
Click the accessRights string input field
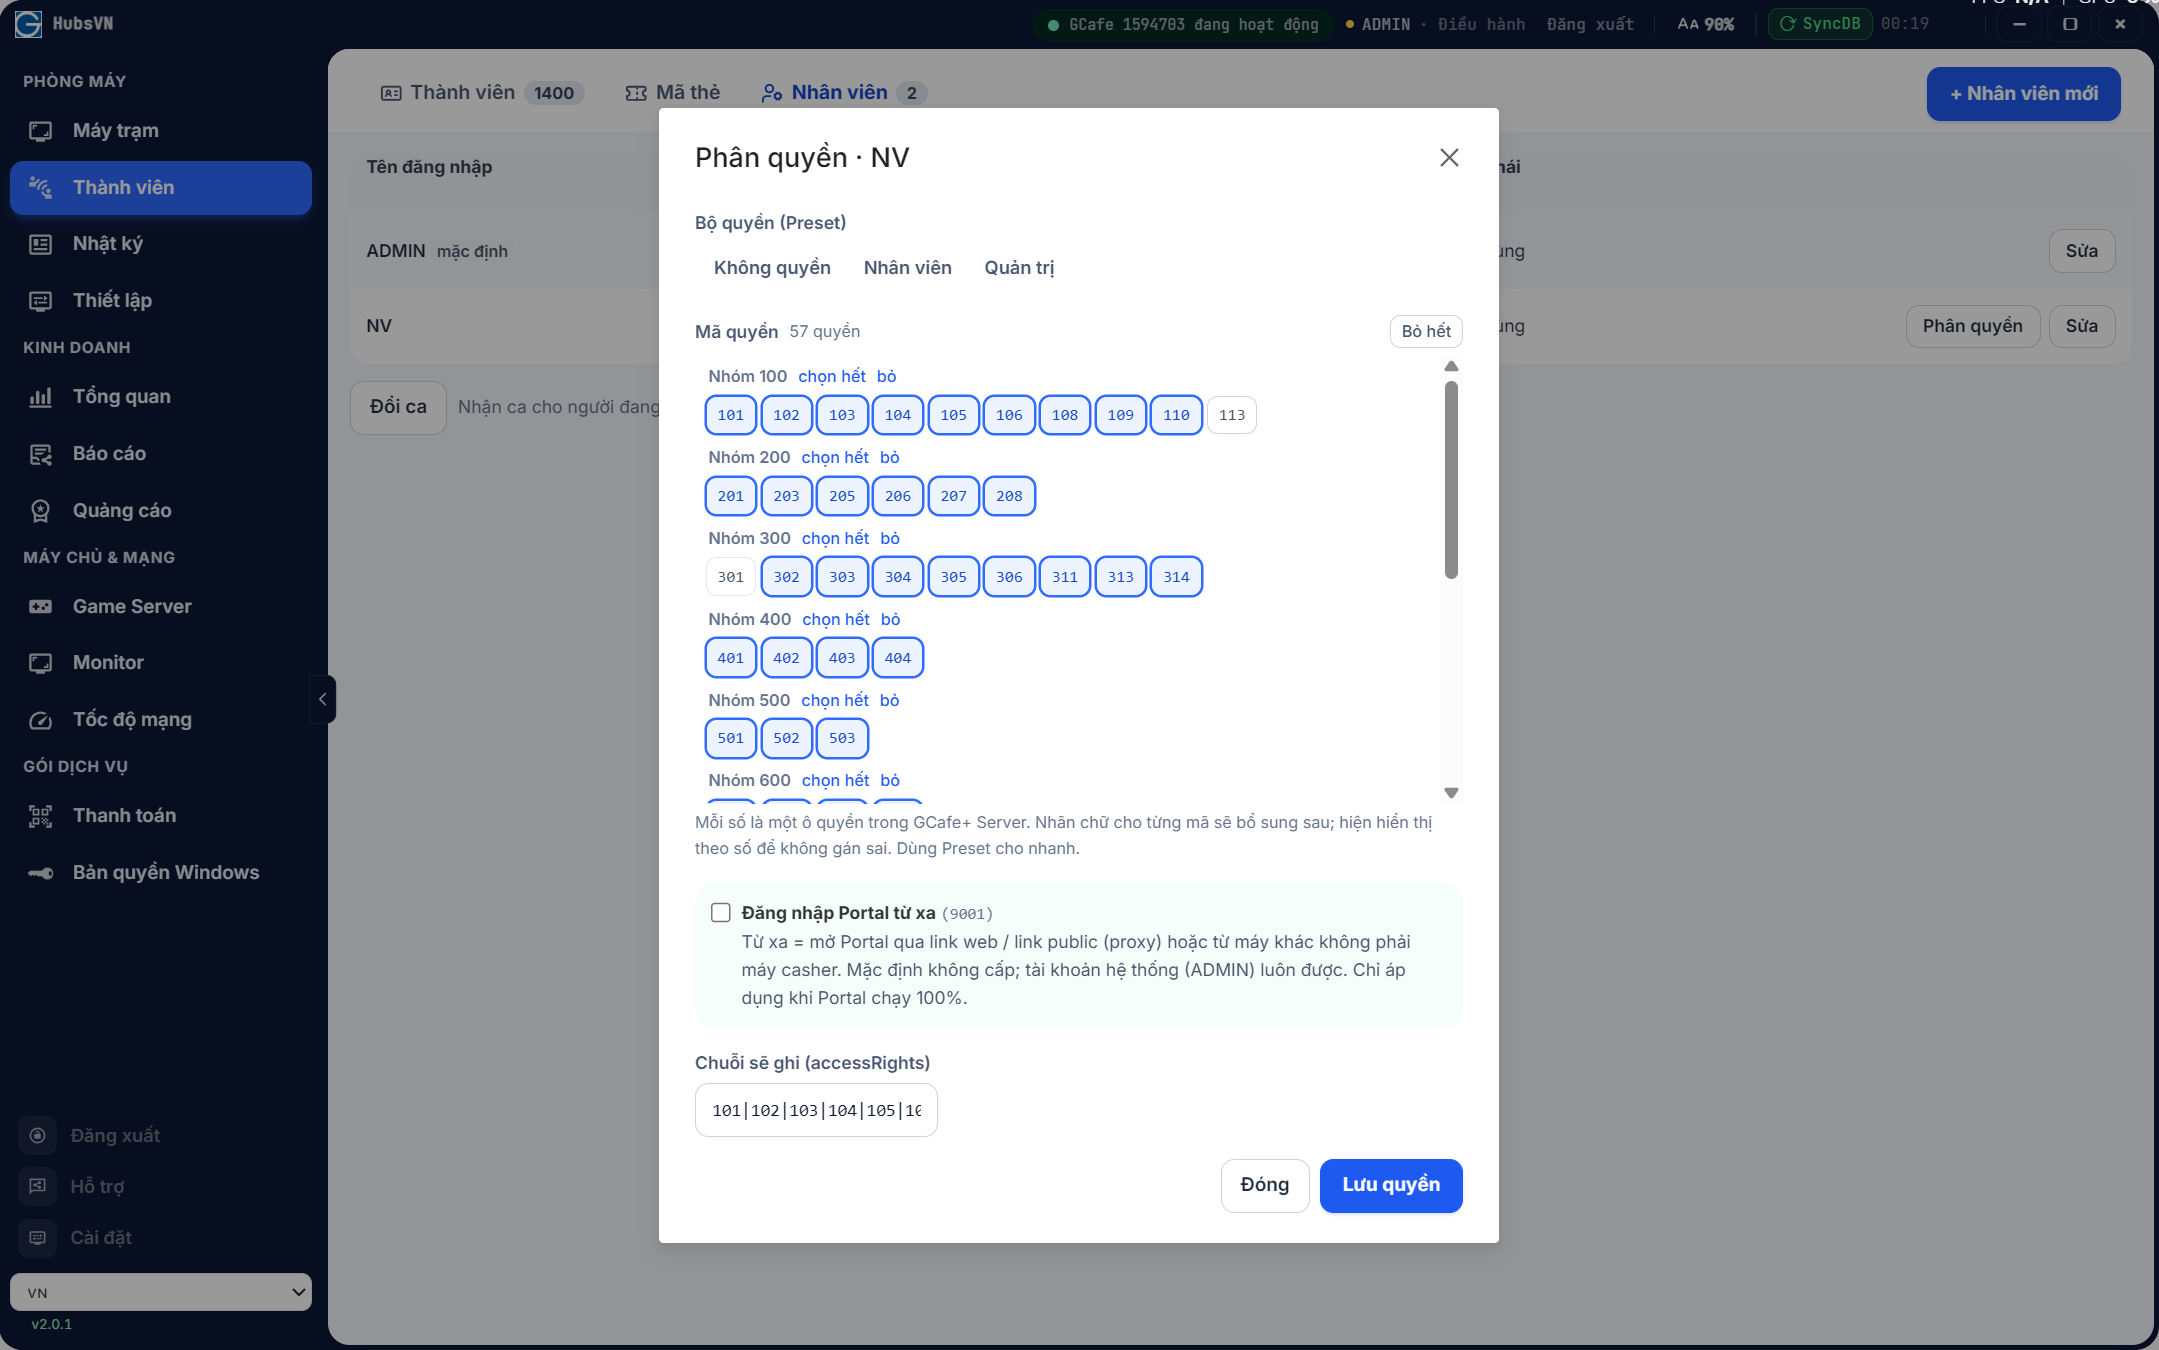(x=816, y=1110)
